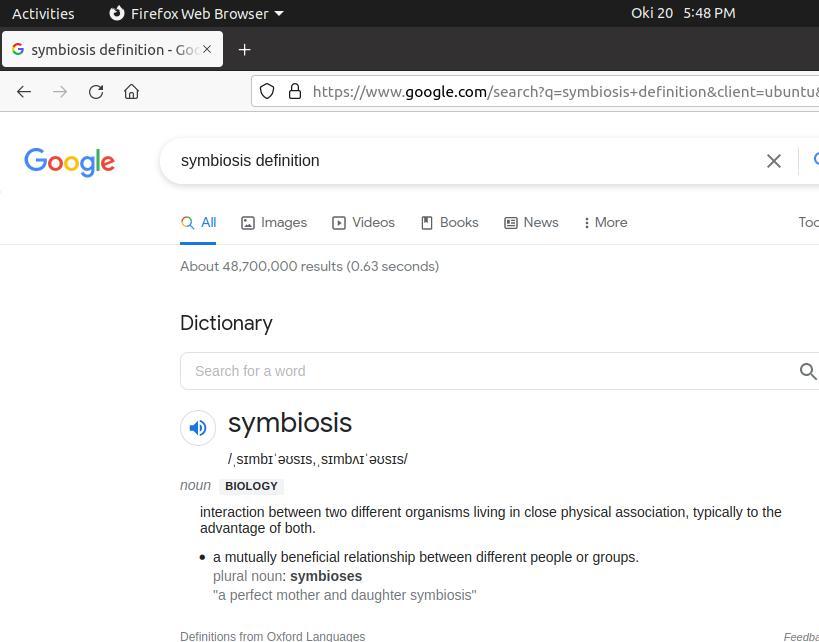Click the 'noun' part of speech label
Screen dimensions: 819x642
tap(195, 486)
